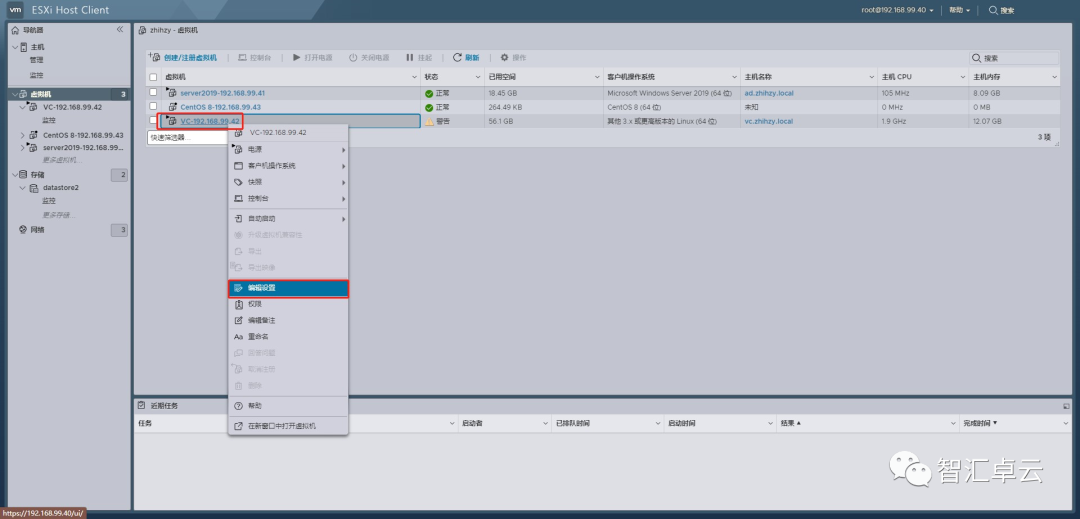Click green status icon in server2019 row
Image resolution: width=1080 pixels, height=519 pixels.
[429, 93]
